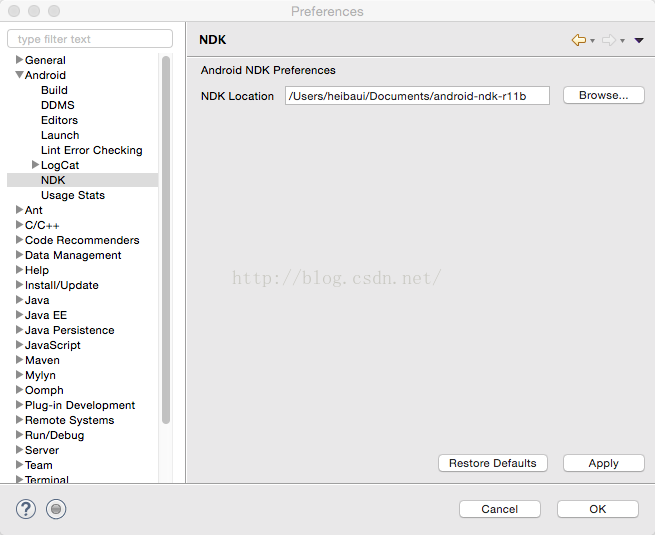Expand the Java EE node

point(19,315)
